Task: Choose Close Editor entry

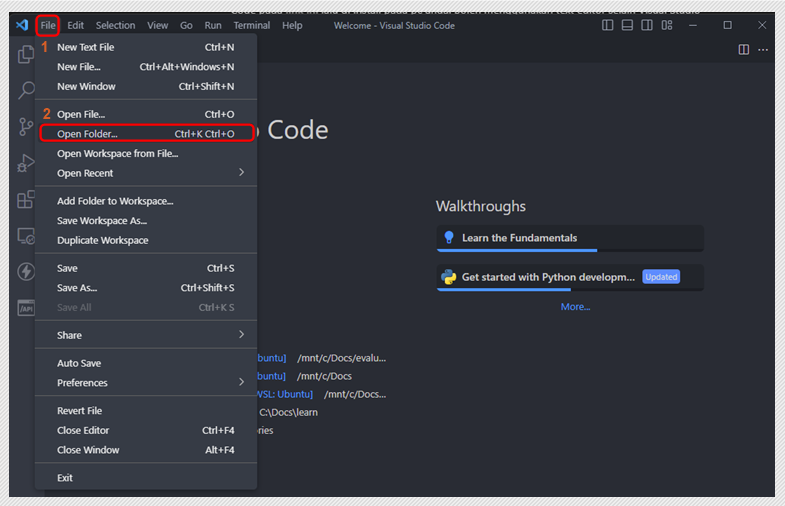Action: click(x=146, y=430)
